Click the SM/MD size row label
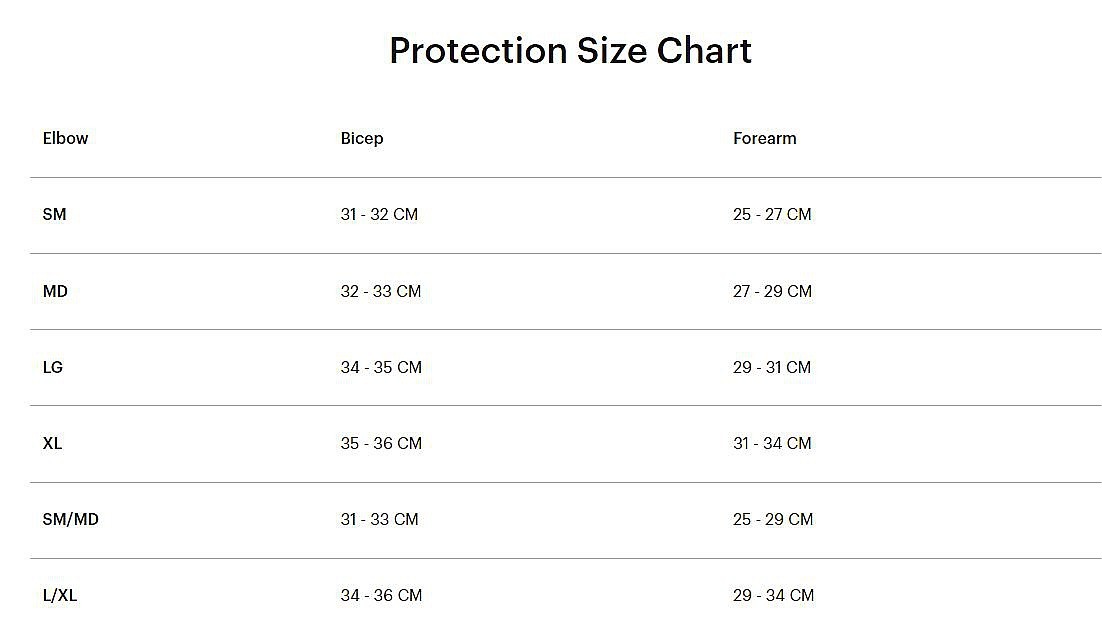The image size is (1102, 638). point(70,519)
